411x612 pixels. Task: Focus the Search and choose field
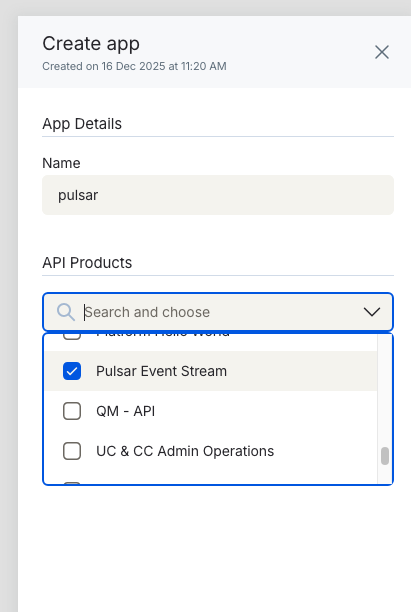coord(218,312)
